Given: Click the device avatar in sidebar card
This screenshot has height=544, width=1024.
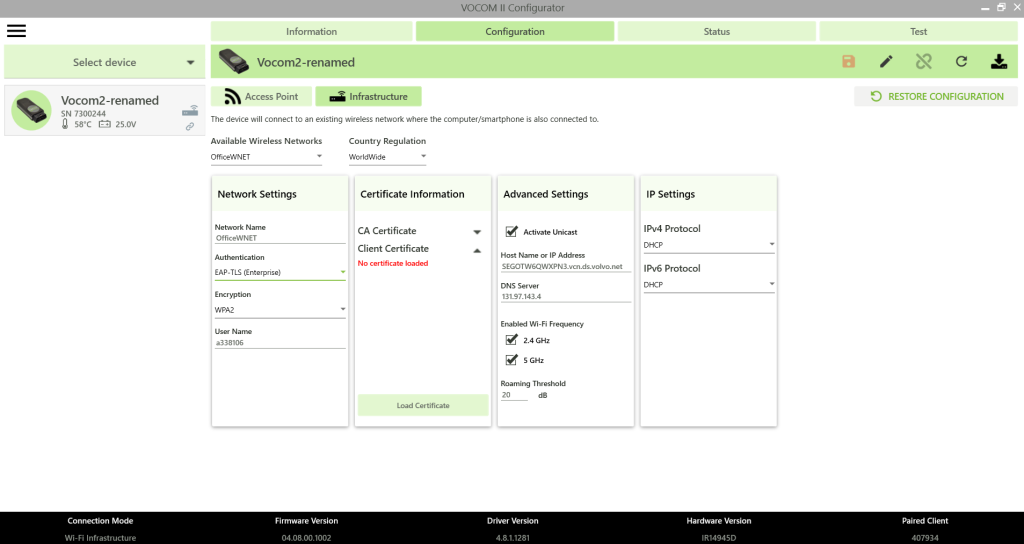Looking at the screenshot, I should click(31, 110).
